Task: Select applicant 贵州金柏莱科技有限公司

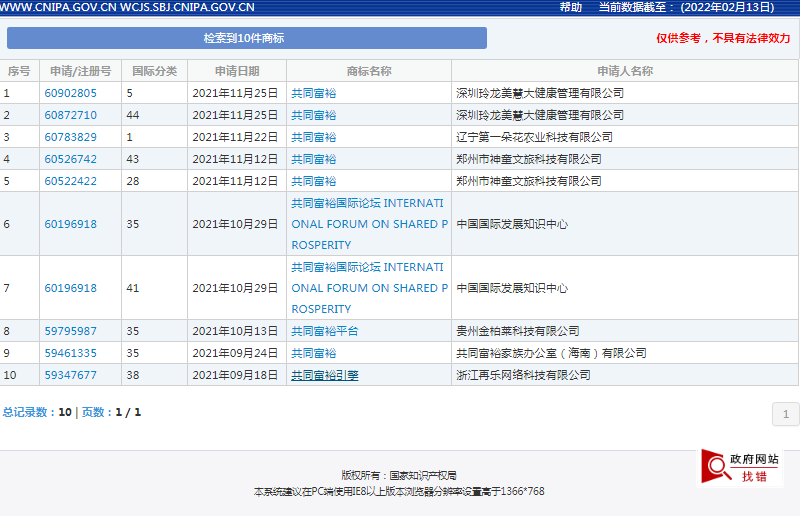Action: (517, 331)
